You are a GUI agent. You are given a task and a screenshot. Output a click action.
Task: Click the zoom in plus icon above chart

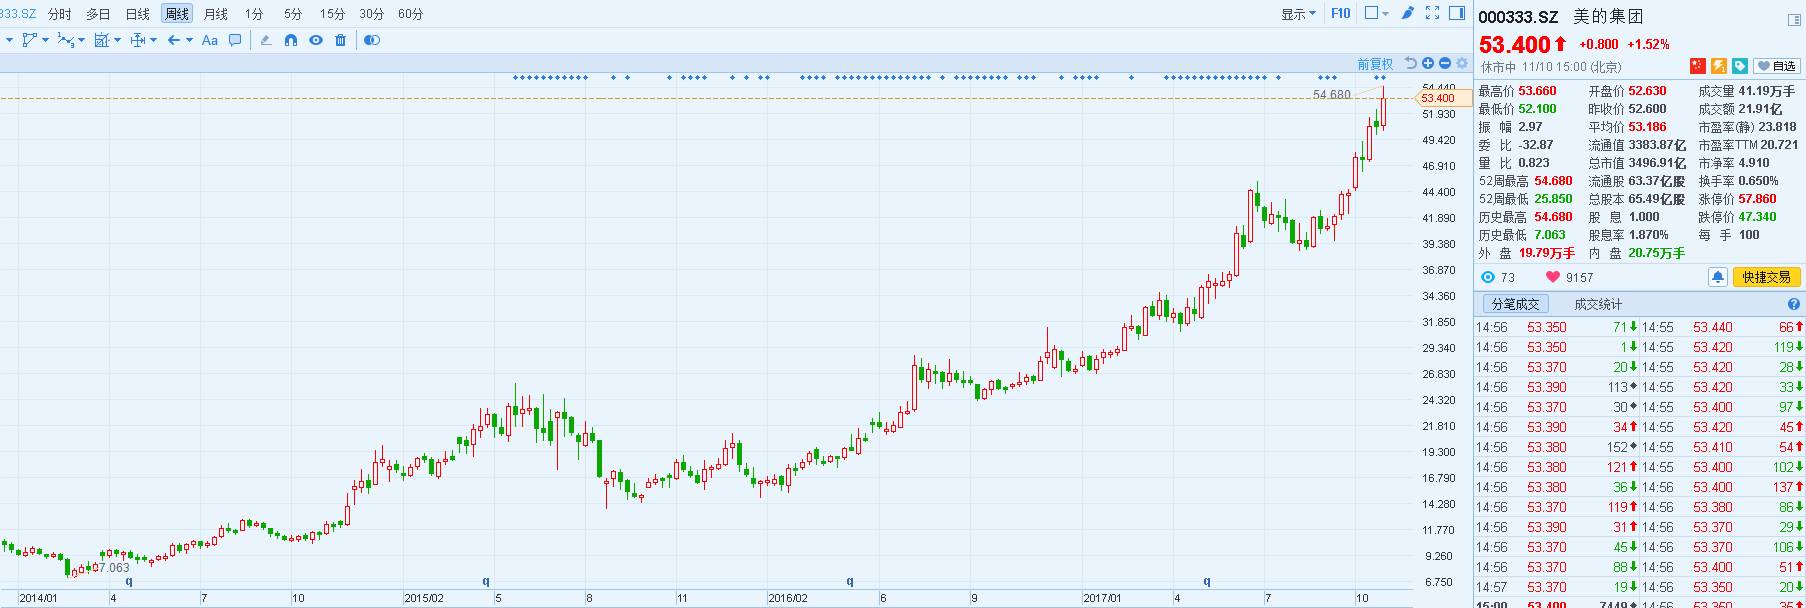tap(1428, 63)
